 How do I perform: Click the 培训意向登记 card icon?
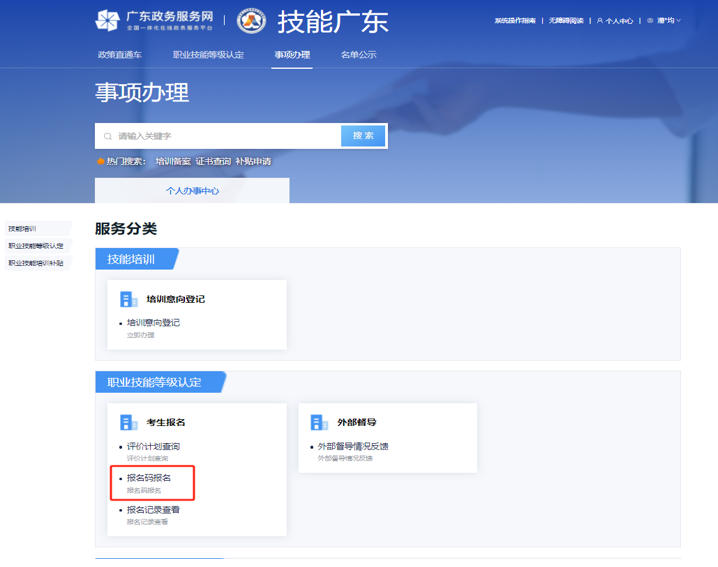[128, 299]
